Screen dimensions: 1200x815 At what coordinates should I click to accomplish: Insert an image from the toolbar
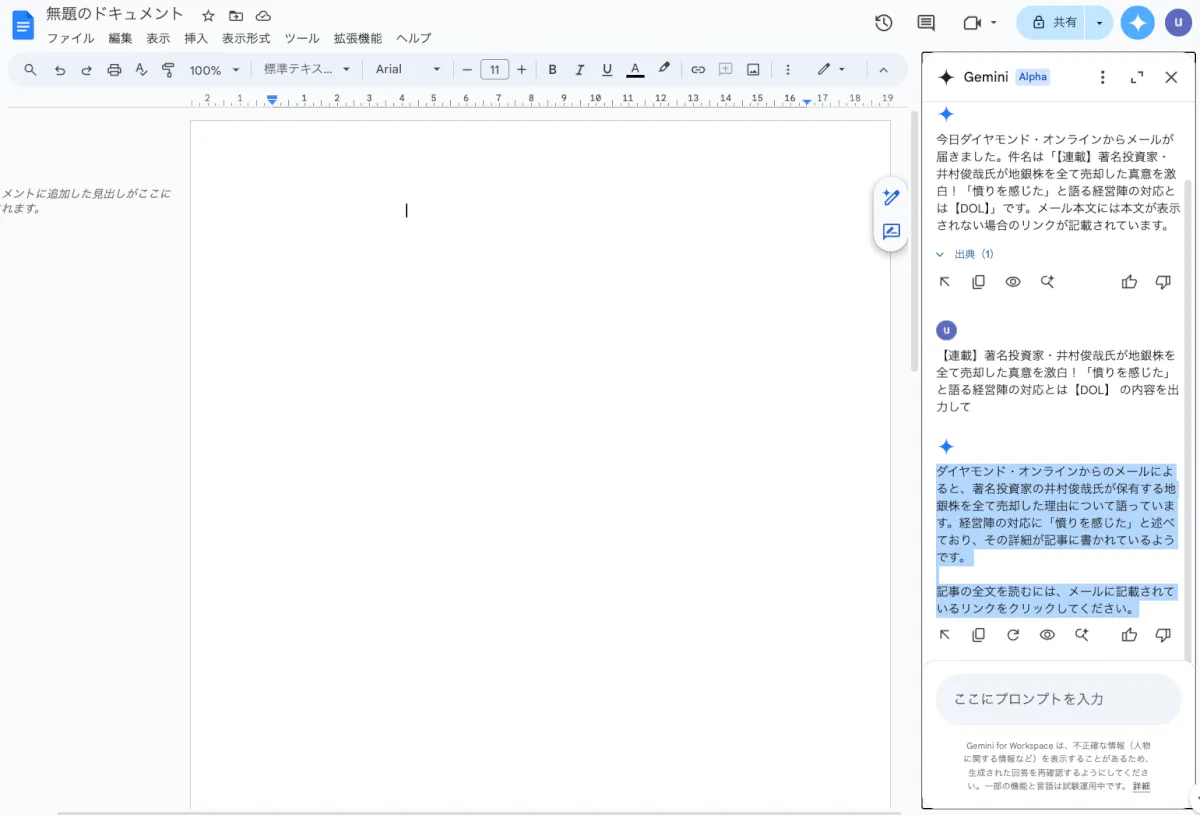point(753,70)
